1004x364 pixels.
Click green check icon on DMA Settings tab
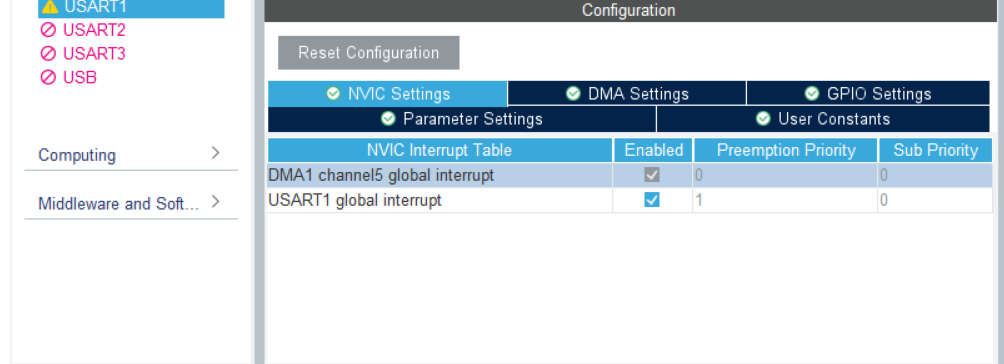[x=573, y=94]
